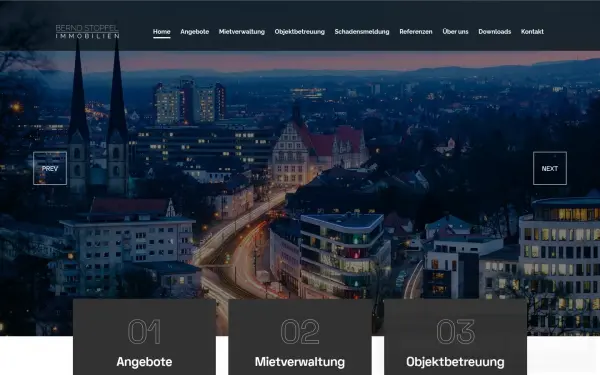Advance the slider with NEXT
This screenshot has width=600, height=375.
point(549,168)
